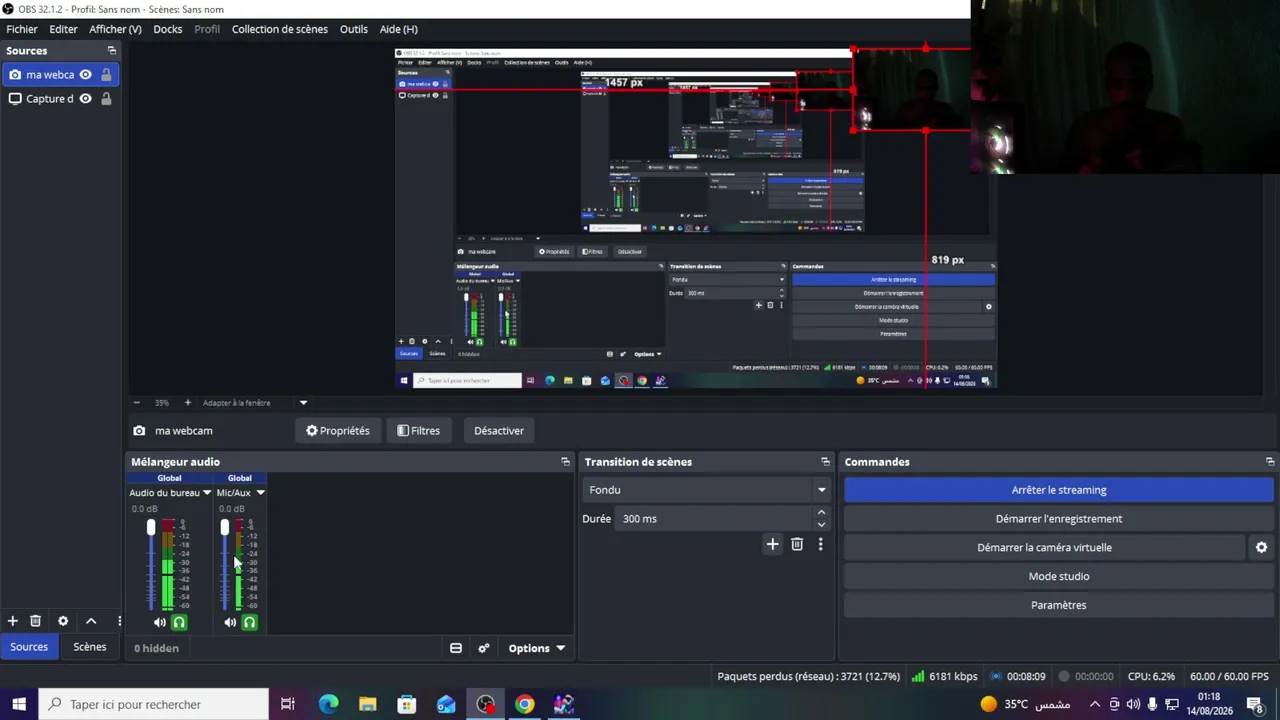The height and width of the screenshot is (720, 1280).
Task: Add a scene transition with plus icon
Action: tap(772, 544)
